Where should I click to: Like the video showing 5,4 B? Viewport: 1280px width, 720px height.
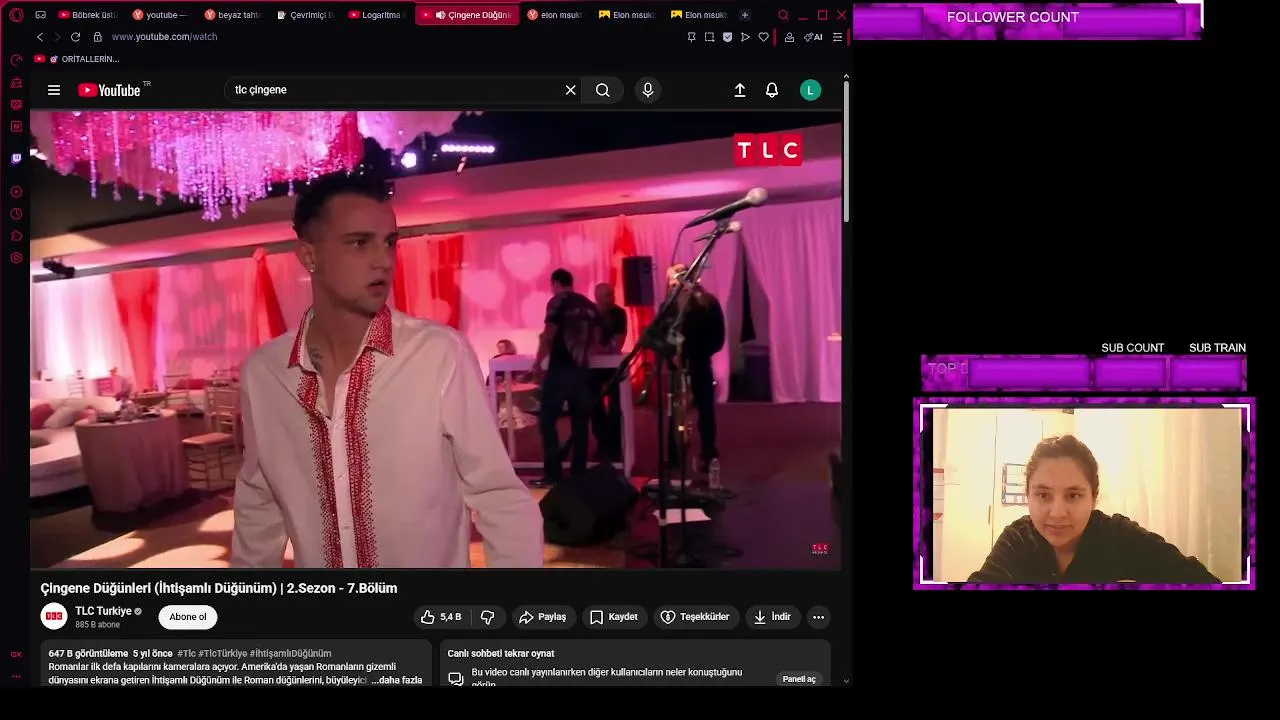click(x=441, y=617)
